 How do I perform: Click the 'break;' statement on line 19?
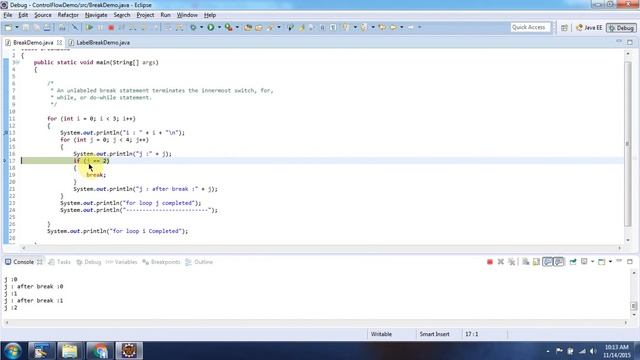coord(96,175)
